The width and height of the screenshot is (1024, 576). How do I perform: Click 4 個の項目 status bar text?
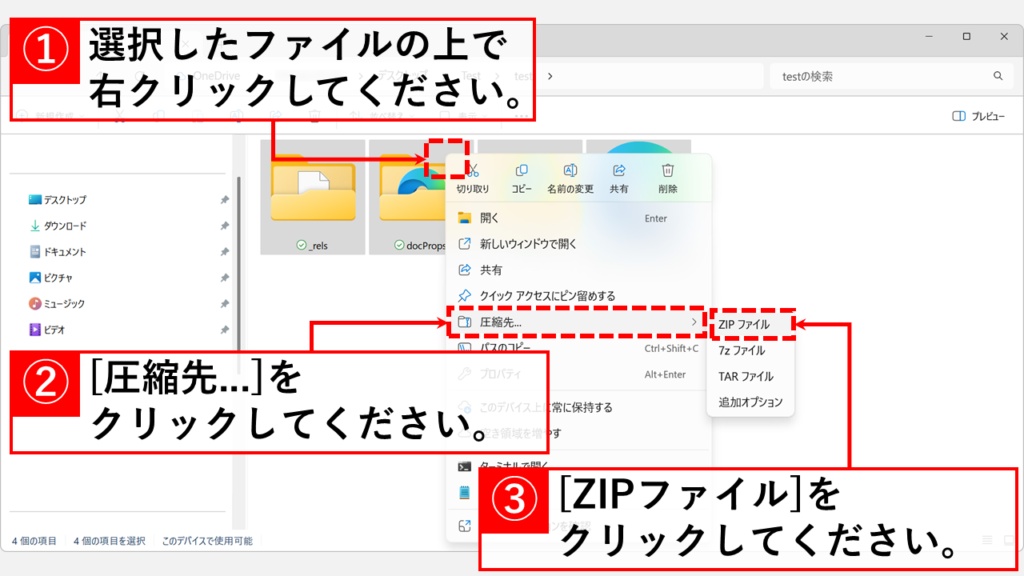[x=34, y=541]
